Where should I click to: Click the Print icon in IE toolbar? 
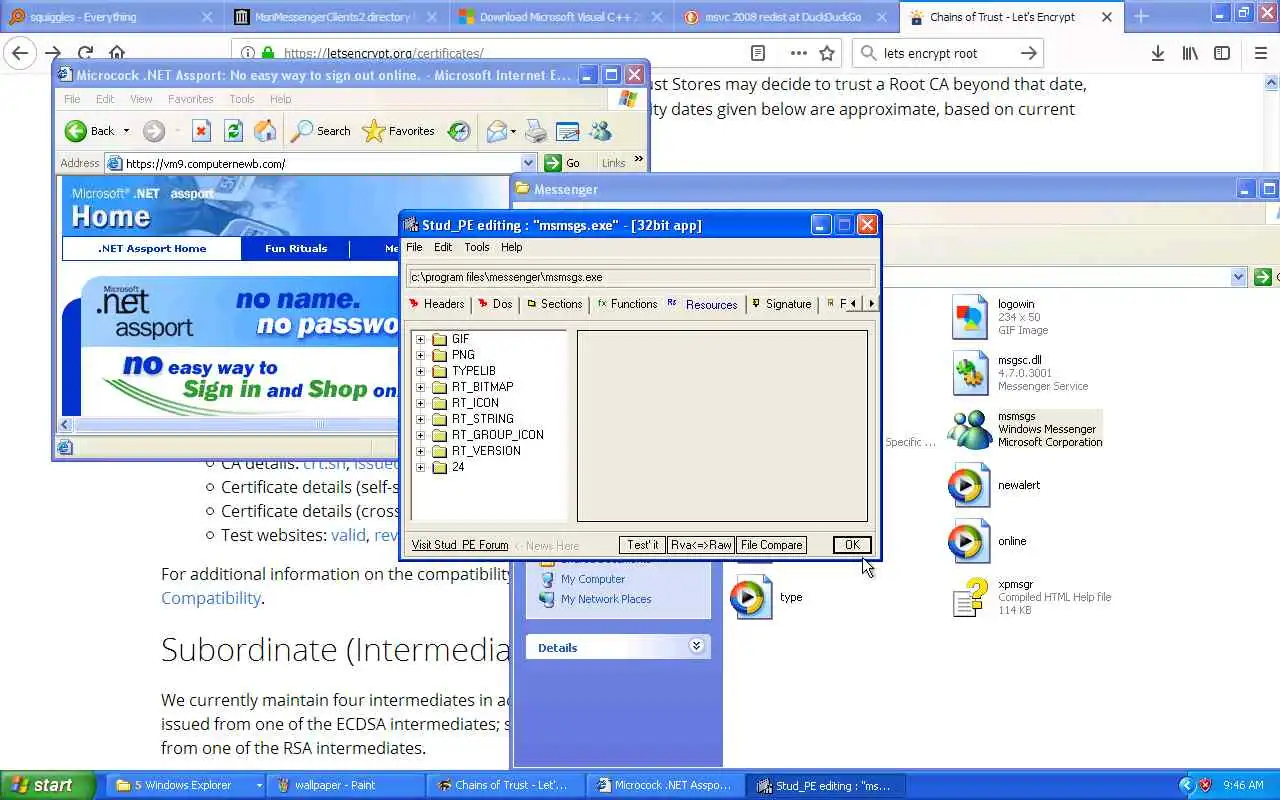point(536,131)
